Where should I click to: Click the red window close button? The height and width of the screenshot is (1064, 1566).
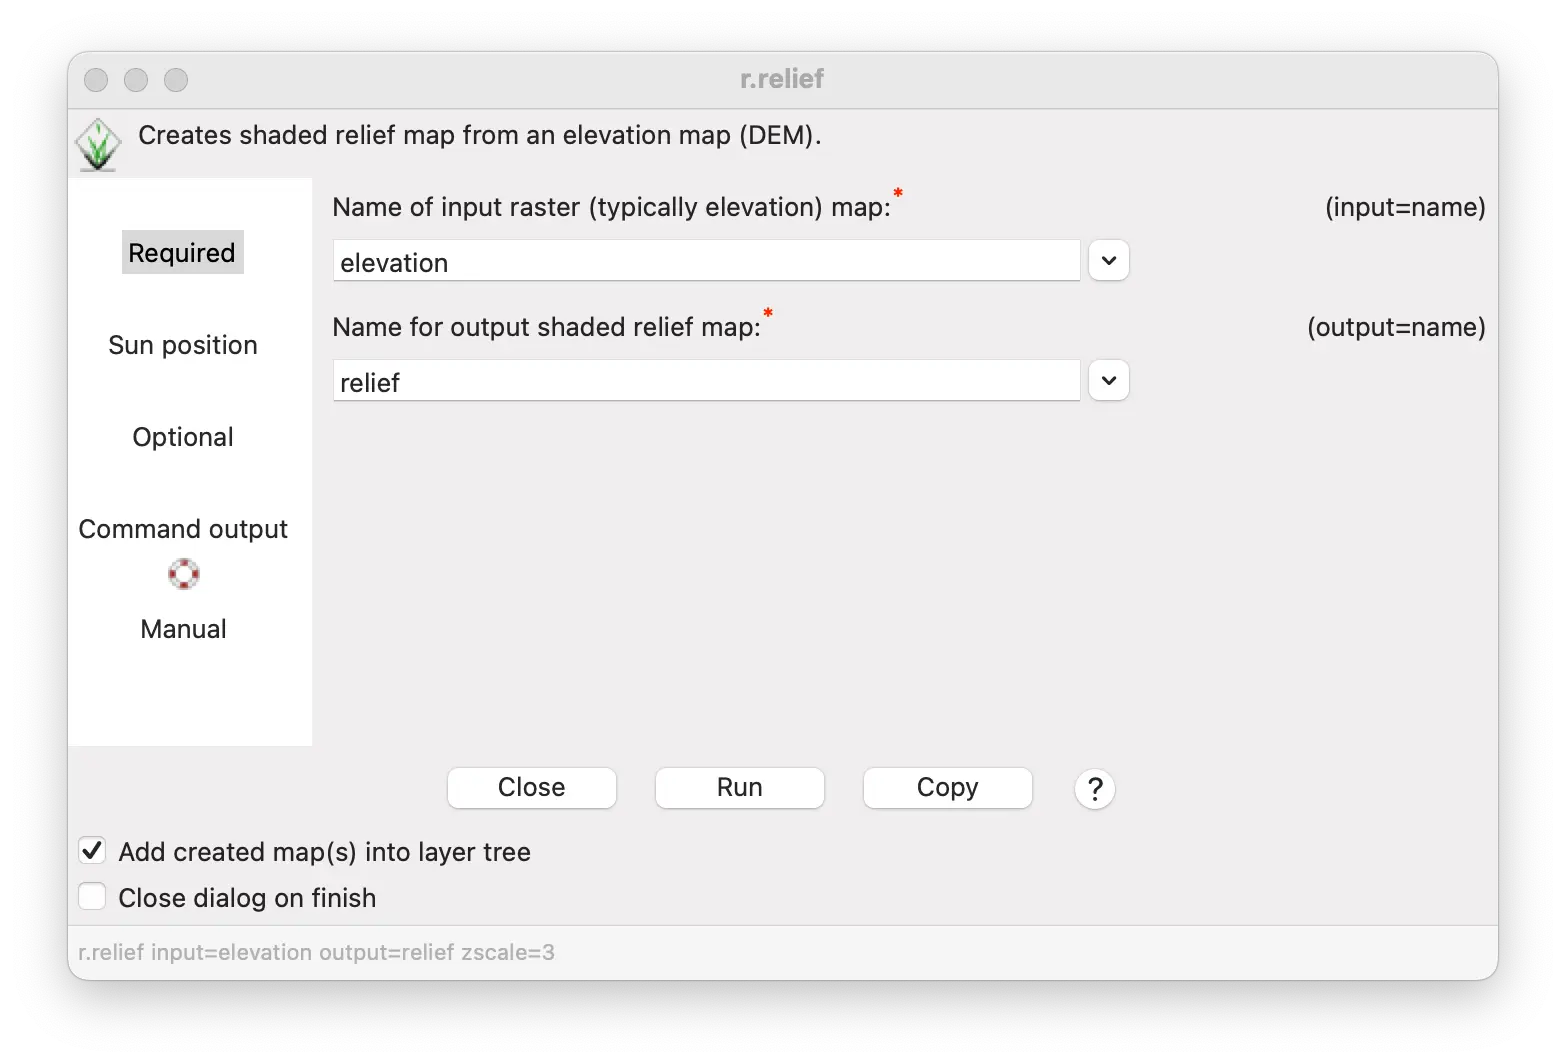[x=96, y=80]
